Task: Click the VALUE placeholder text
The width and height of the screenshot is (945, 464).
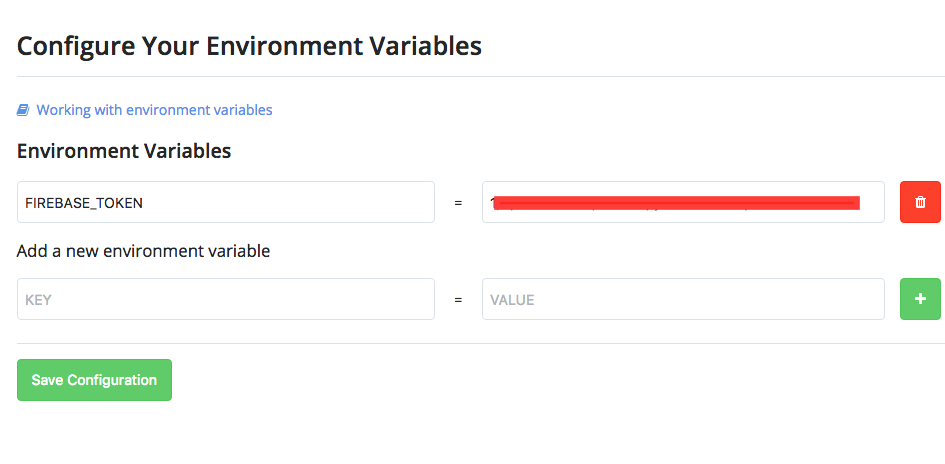Action: pyautogui.click(x=512, y=300)
